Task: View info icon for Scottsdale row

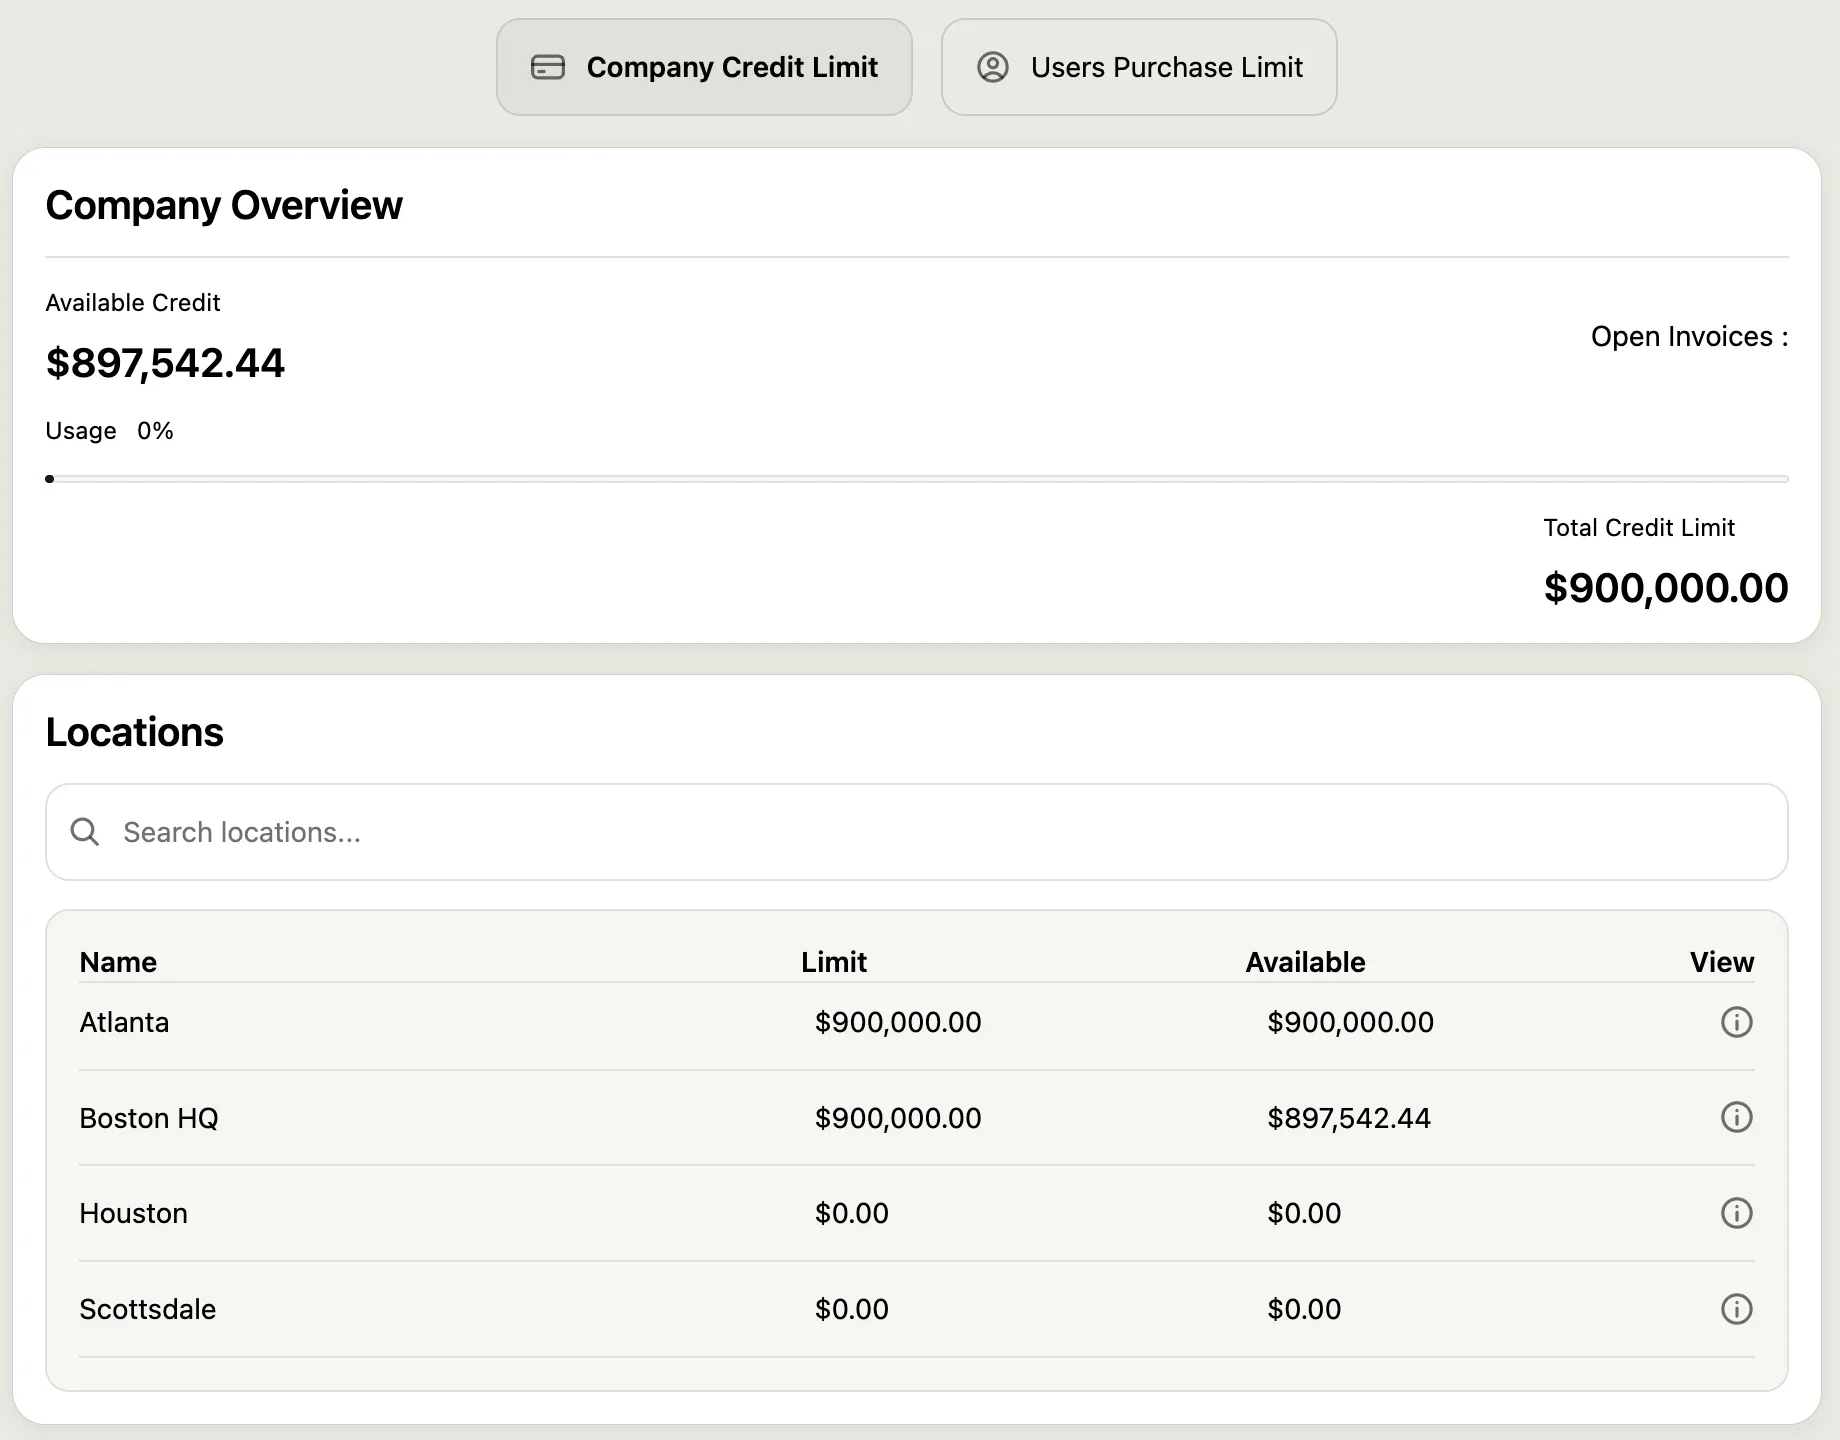Action: (1736, 1309)
